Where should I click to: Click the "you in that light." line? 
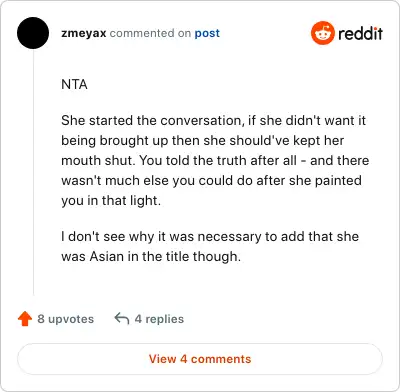click(x=111, y=201)
